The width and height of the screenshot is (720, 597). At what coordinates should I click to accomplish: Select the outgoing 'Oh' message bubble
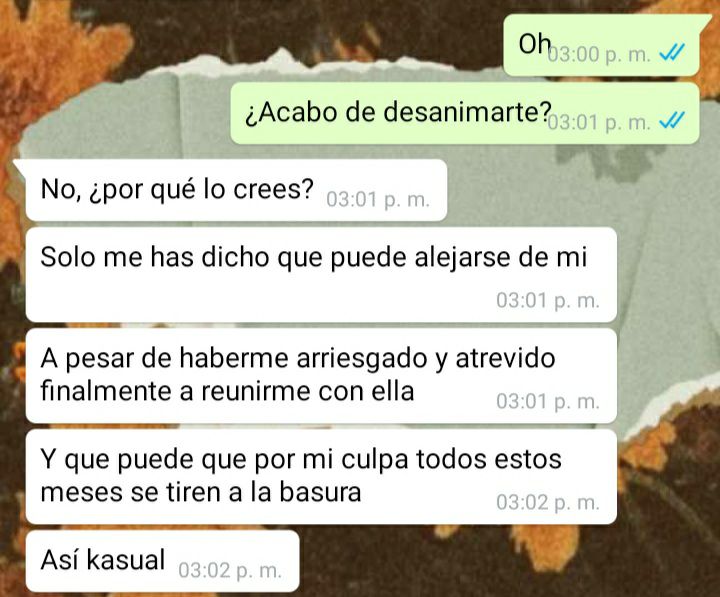pyautogui.click(x=602, y=45)
